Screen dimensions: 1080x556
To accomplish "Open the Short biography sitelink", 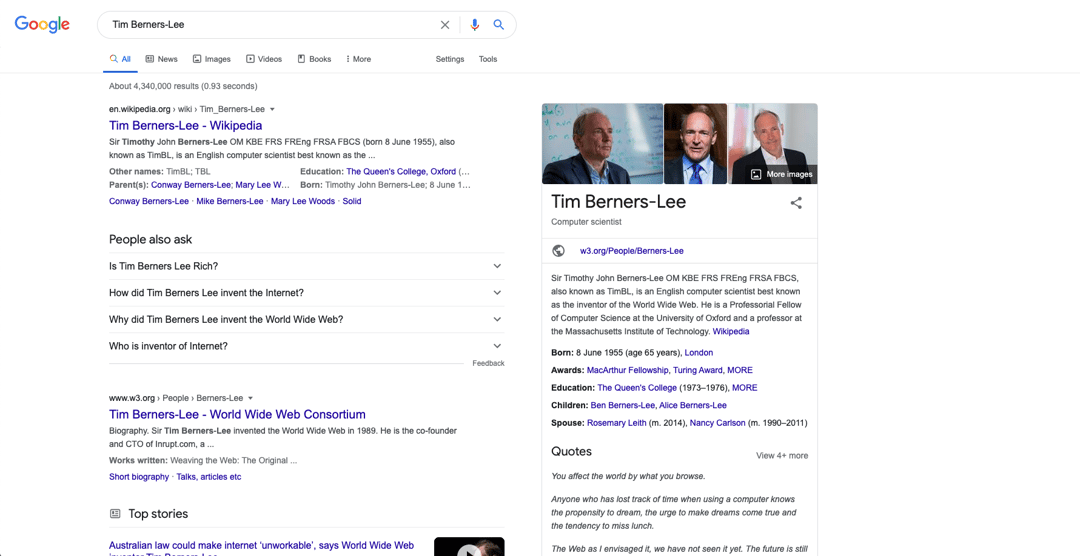I will click(138, 477).
